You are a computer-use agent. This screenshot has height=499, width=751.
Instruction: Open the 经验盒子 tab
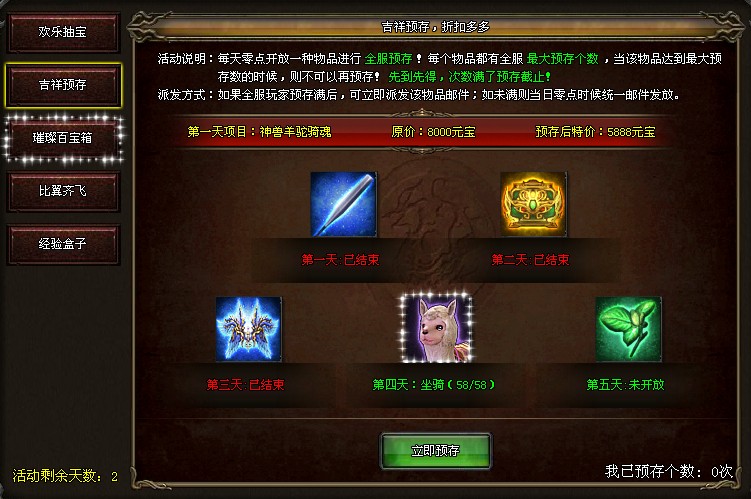[x=63, y=244]
